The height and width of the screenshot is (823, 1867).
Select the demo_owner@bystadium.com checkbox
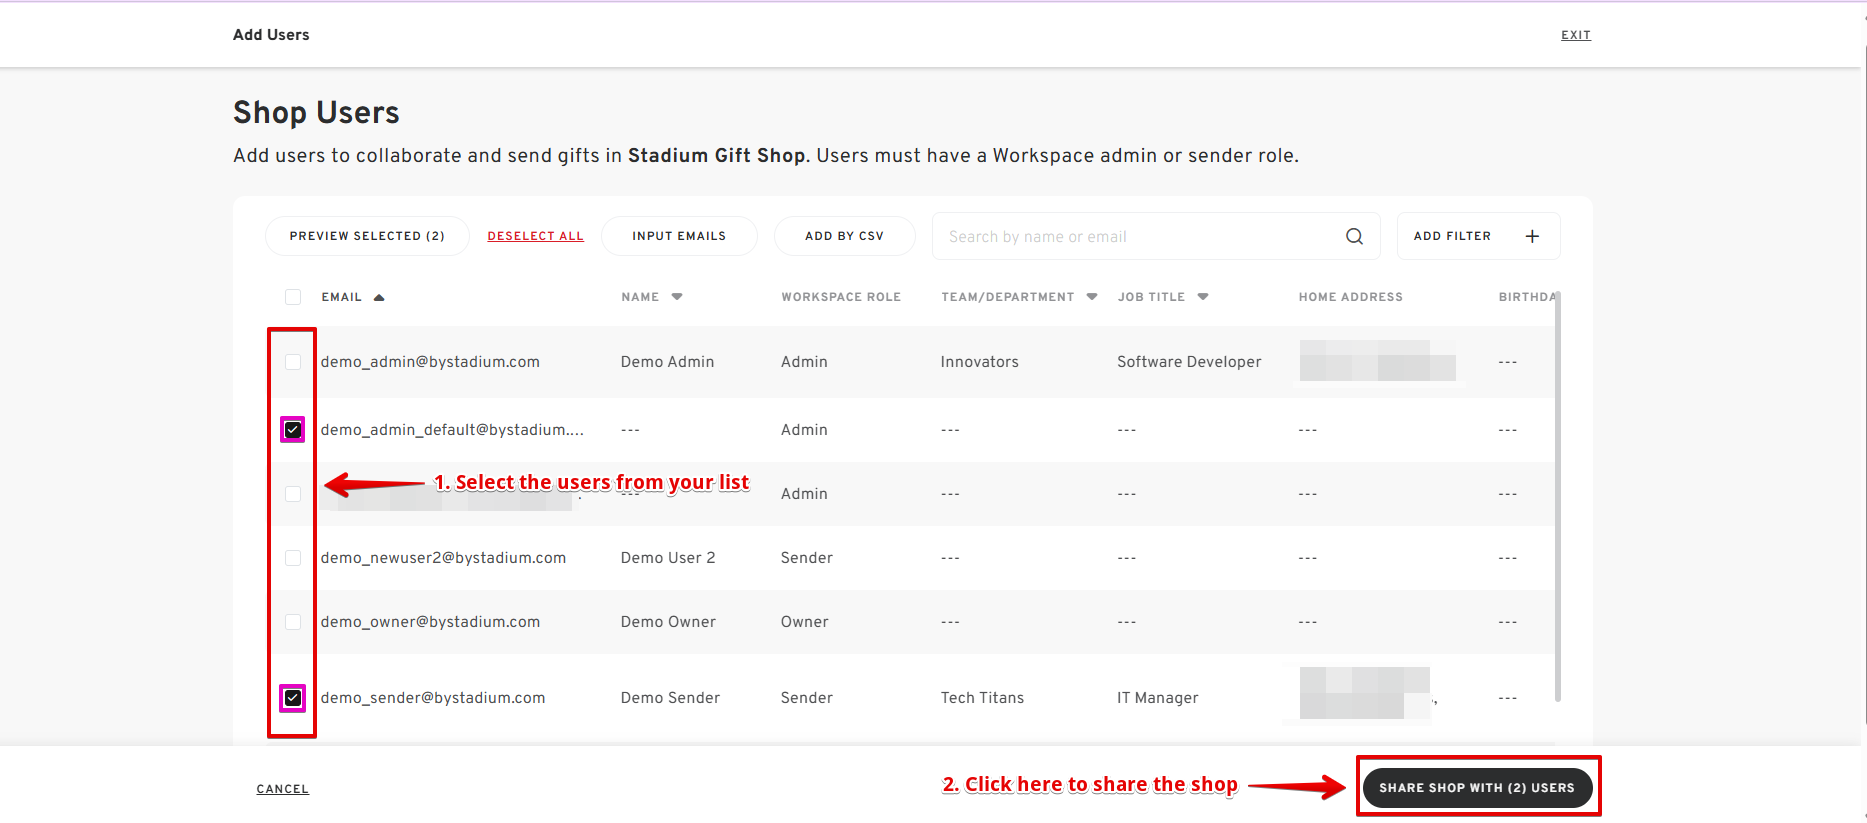(x=293, y=622)
